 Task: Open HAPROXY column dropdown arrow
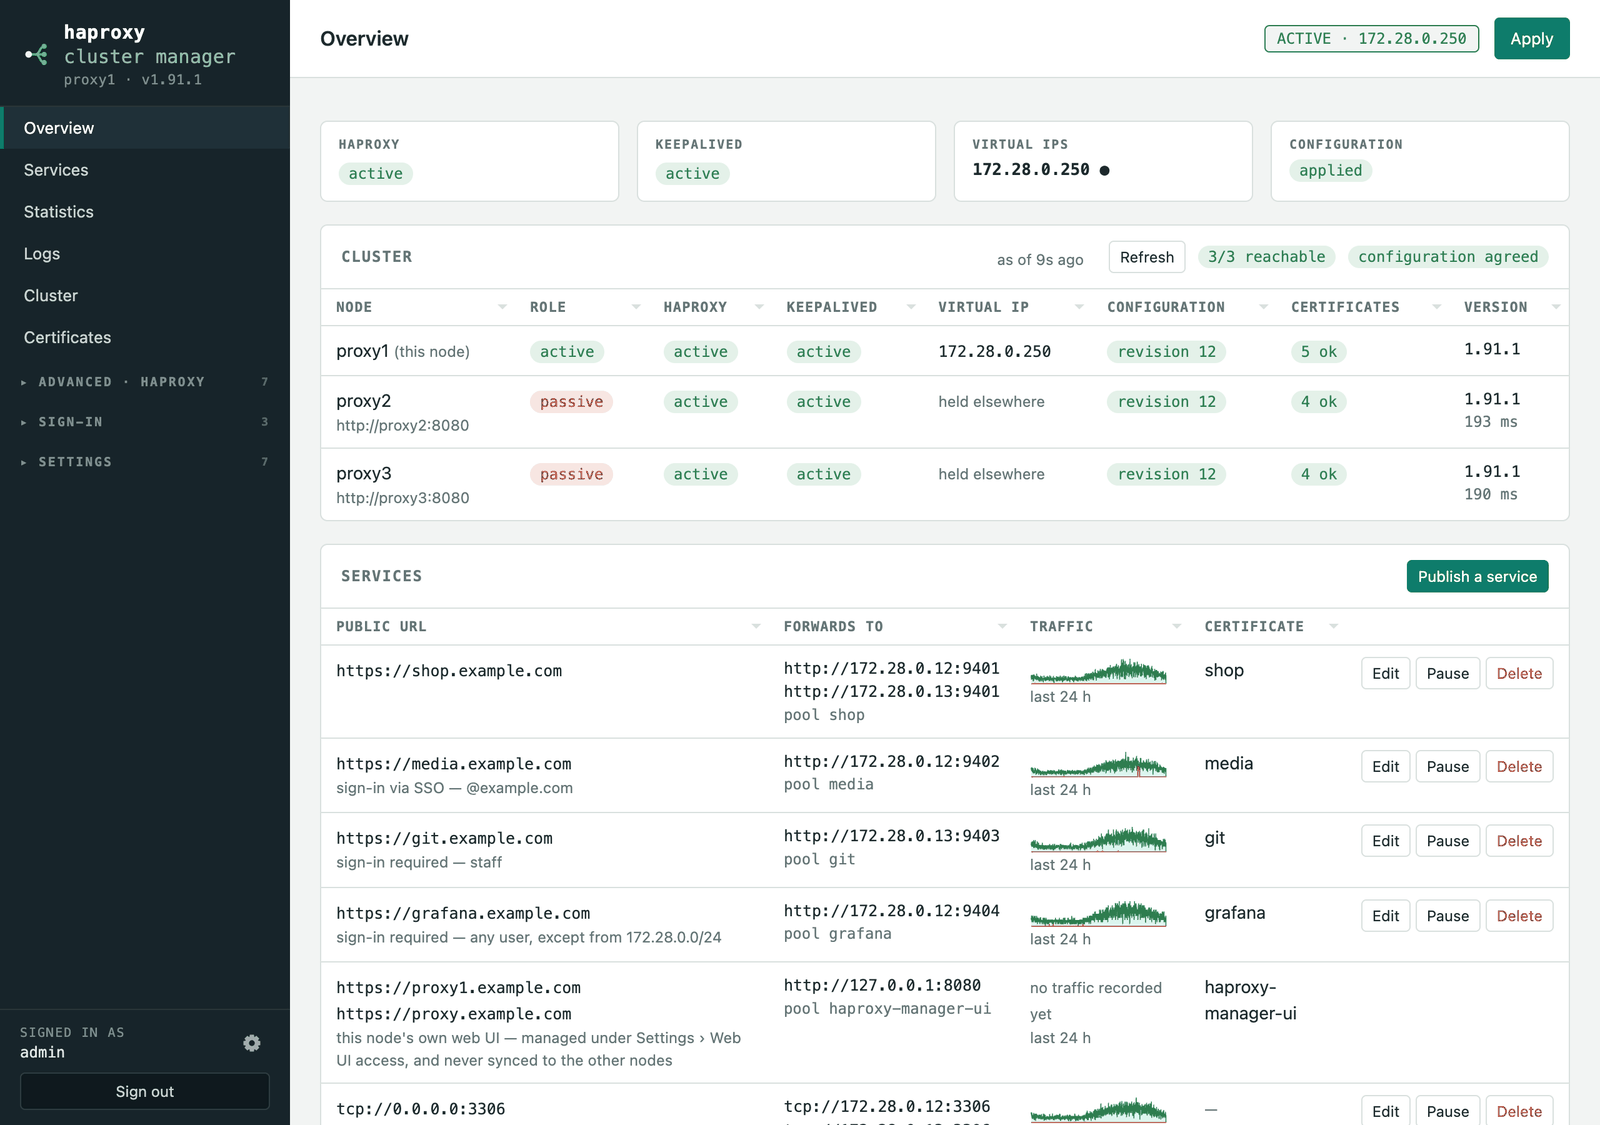pos(759,307)
